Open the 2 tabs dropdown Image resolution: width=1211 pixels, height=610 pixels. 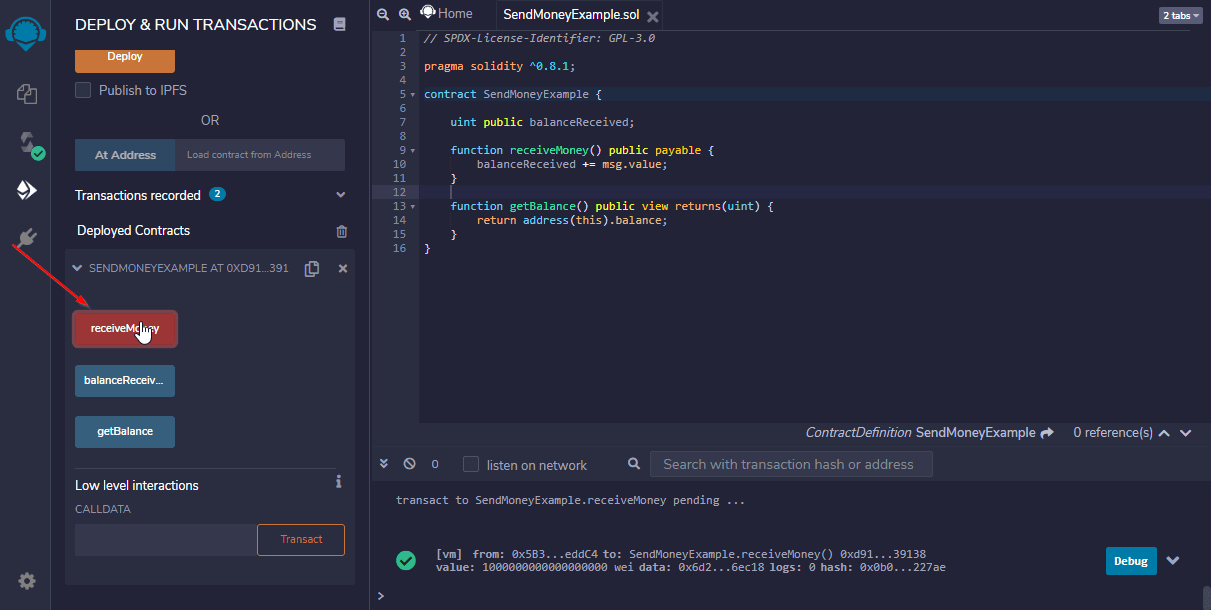pos(1181,15)
